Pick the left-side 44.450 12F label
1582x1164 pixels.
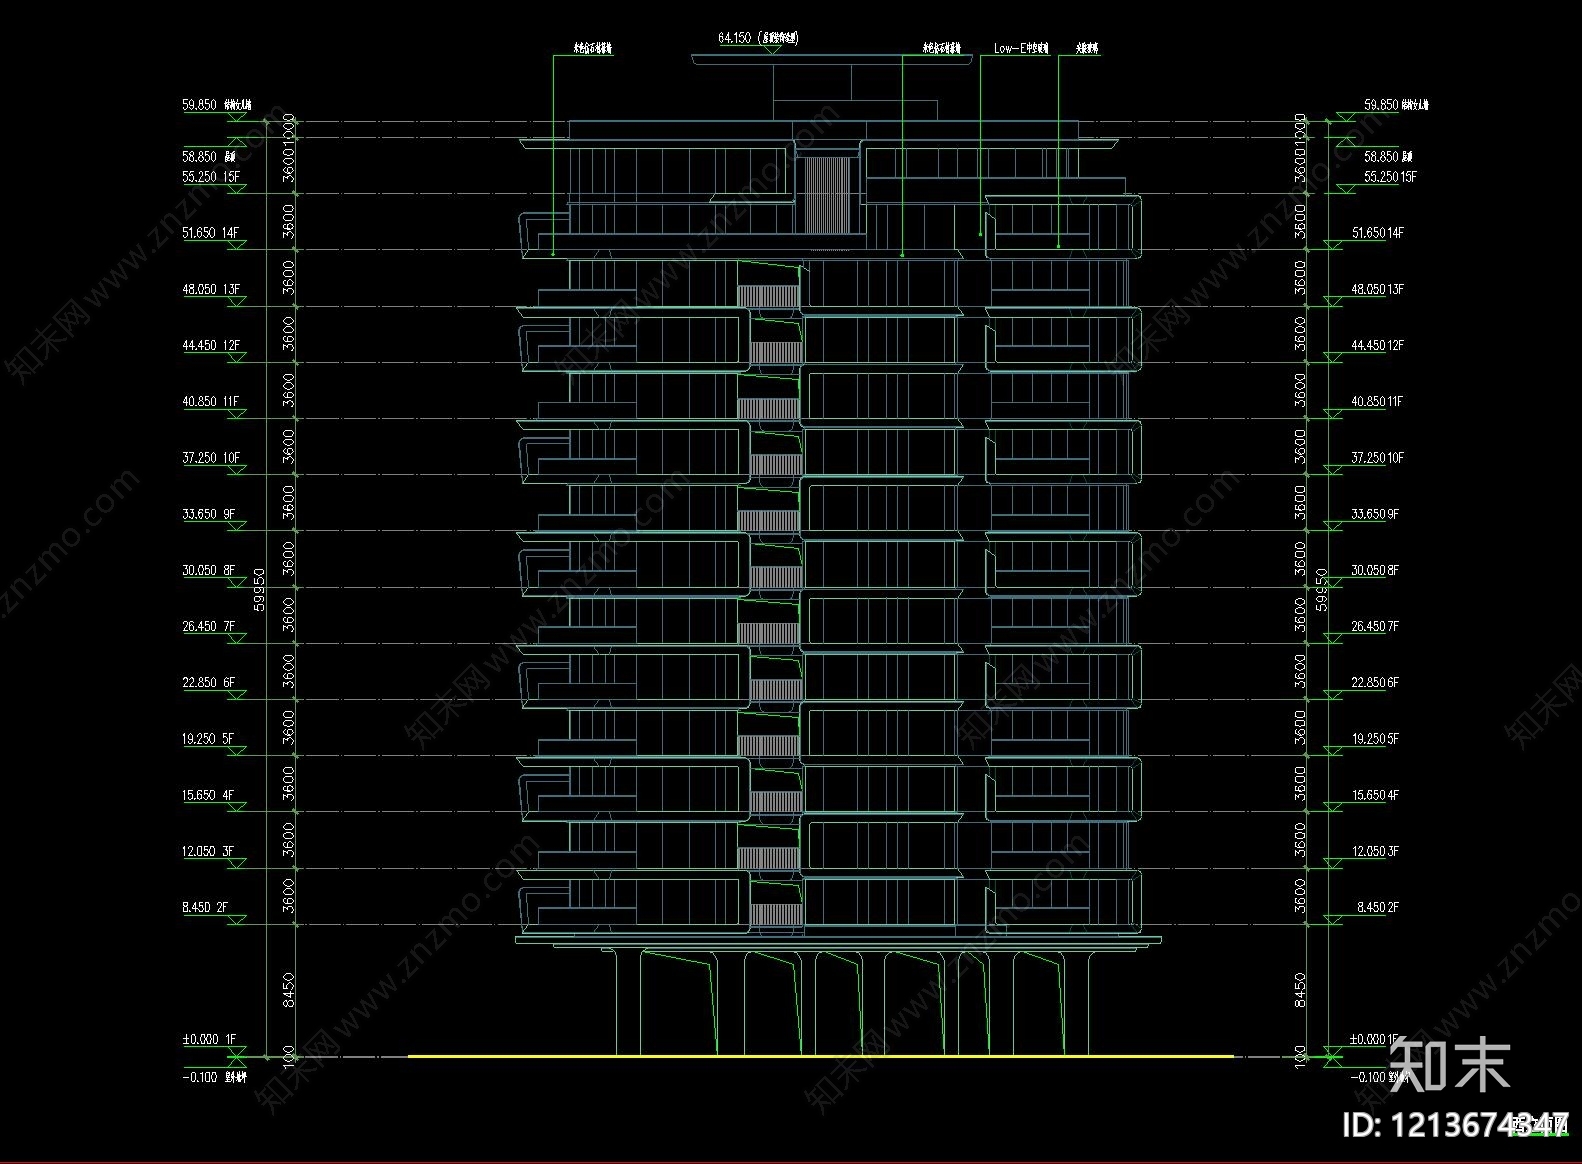pyautogui.click(x=211, y=345)
